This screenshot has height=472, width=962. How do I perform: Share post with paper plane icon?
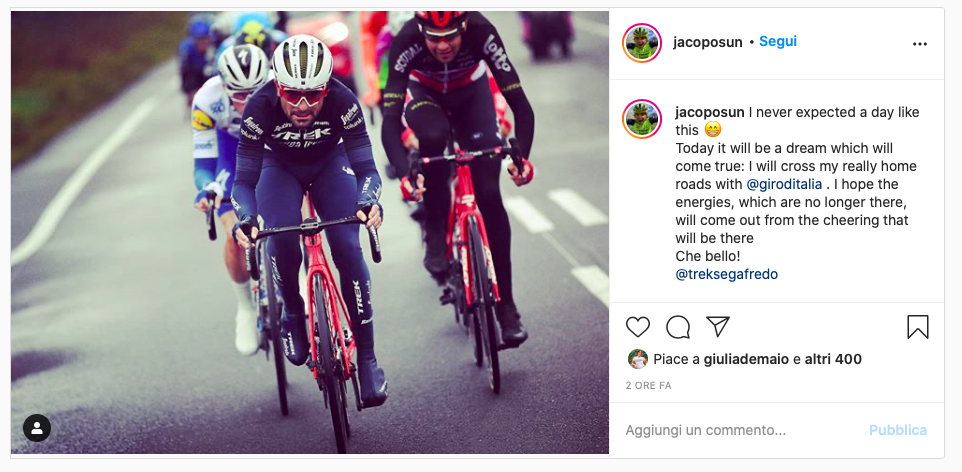(x=717, y=327)
